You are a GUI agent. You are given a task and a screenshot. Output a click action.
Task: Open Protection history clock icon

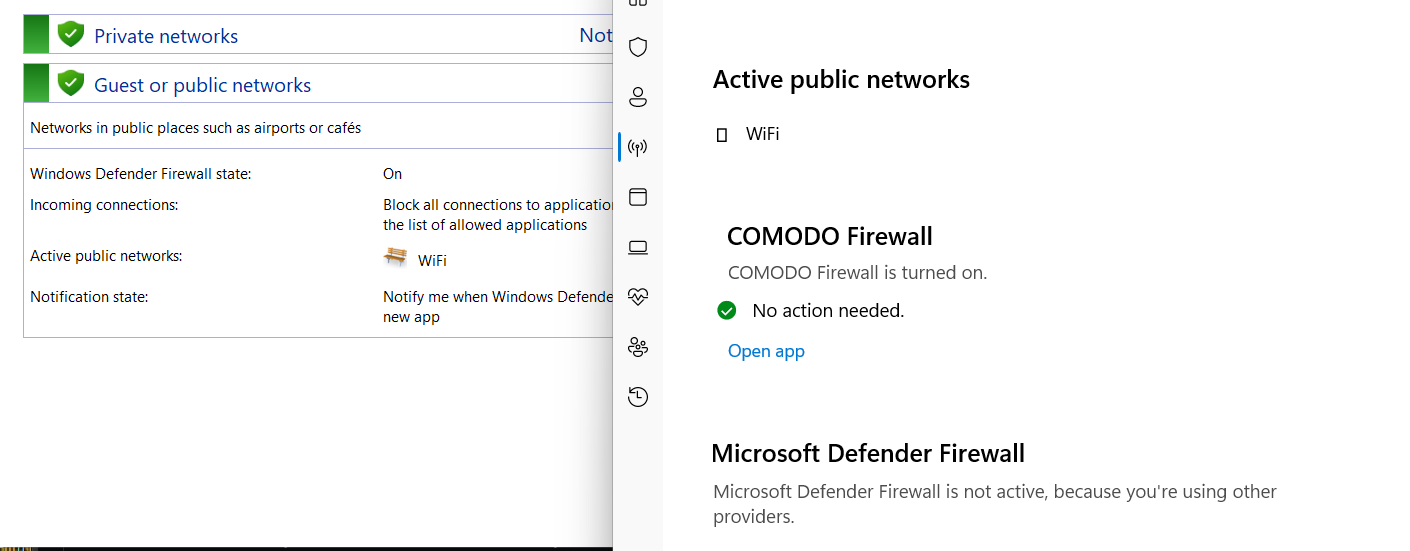638,397
